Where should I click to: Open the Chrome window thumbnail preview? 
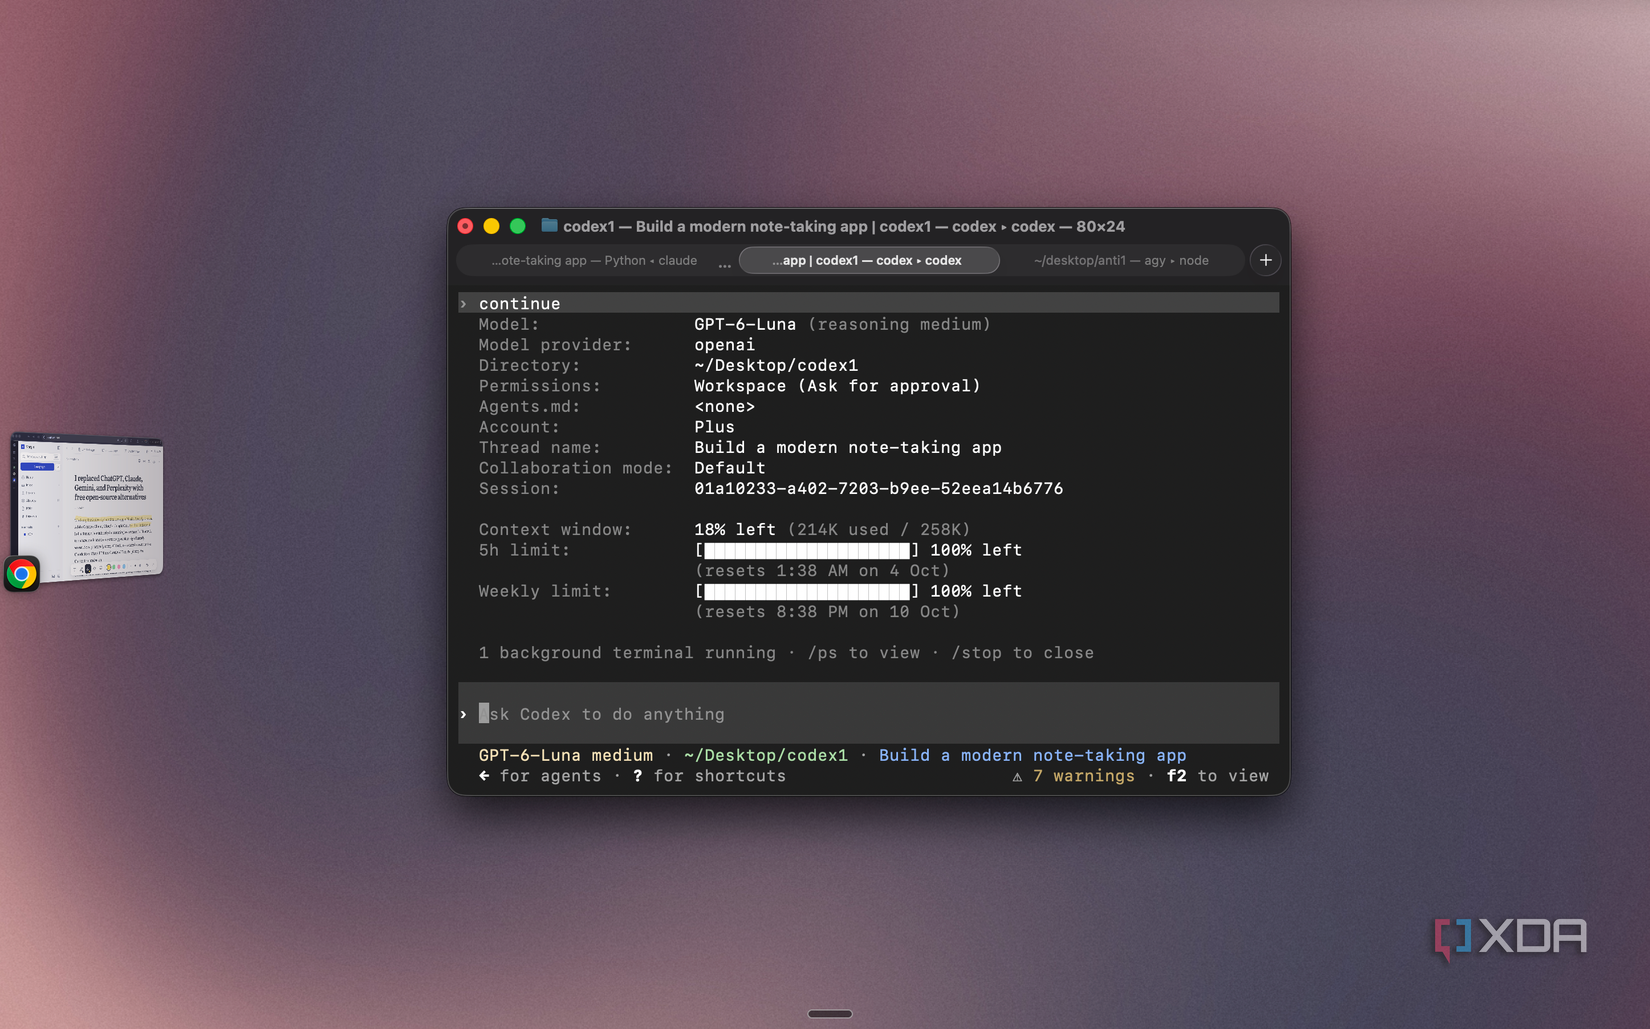click(x=87, y=506)
